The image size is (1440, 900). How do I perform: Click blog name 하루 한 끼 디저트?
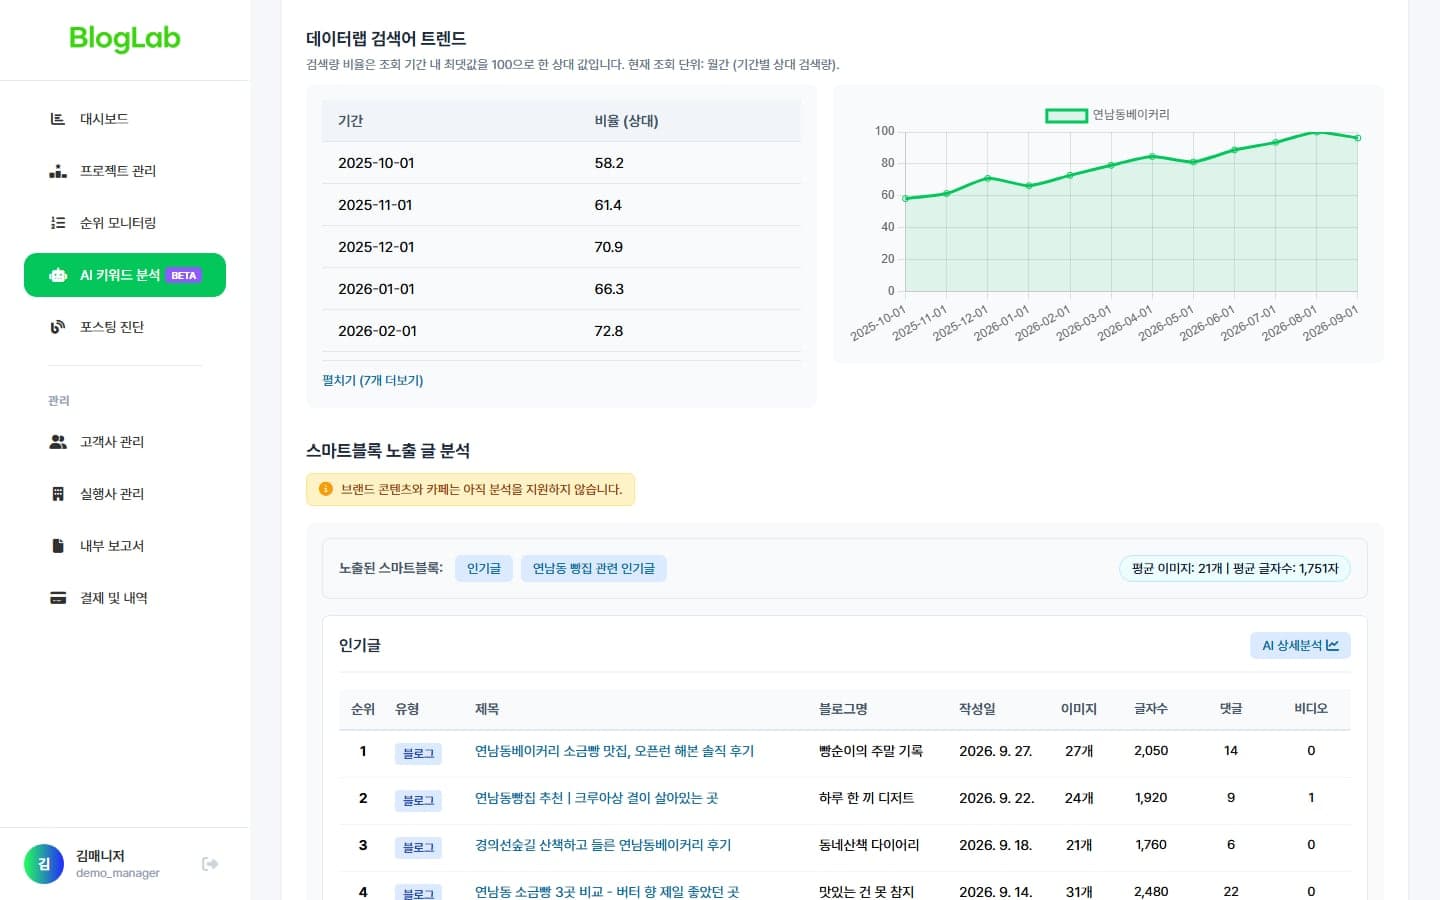tap(866, 798)
